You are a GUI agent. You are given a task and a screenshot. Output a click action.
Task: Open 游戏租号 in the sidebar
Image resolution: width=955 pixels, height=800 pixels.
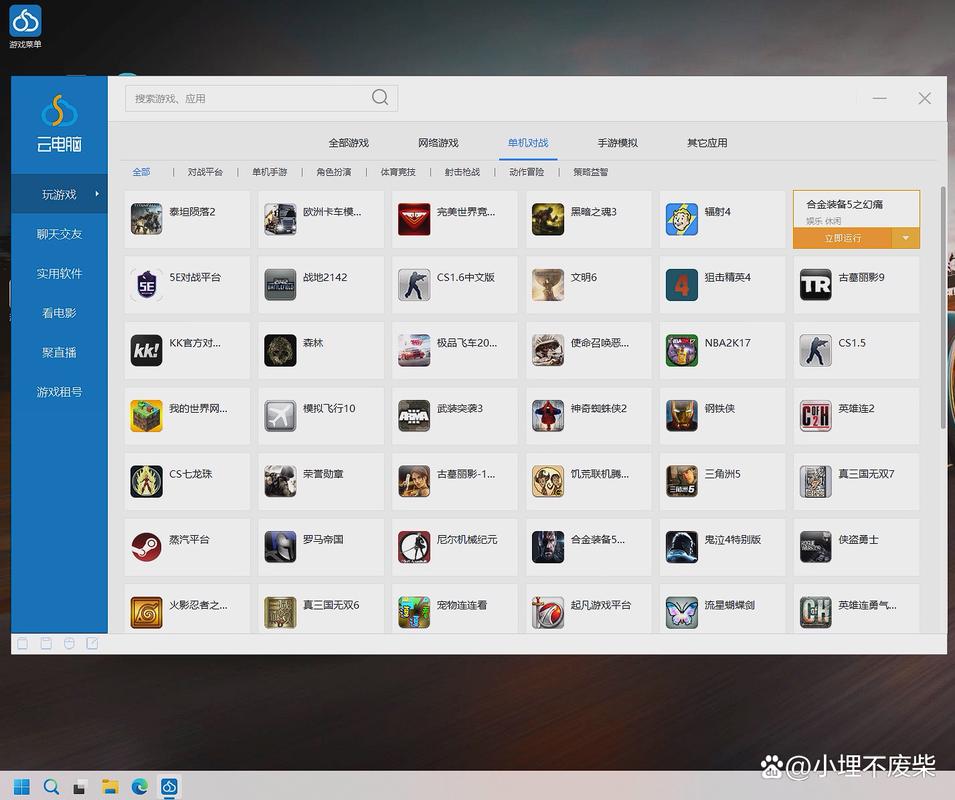pos(59,392)
